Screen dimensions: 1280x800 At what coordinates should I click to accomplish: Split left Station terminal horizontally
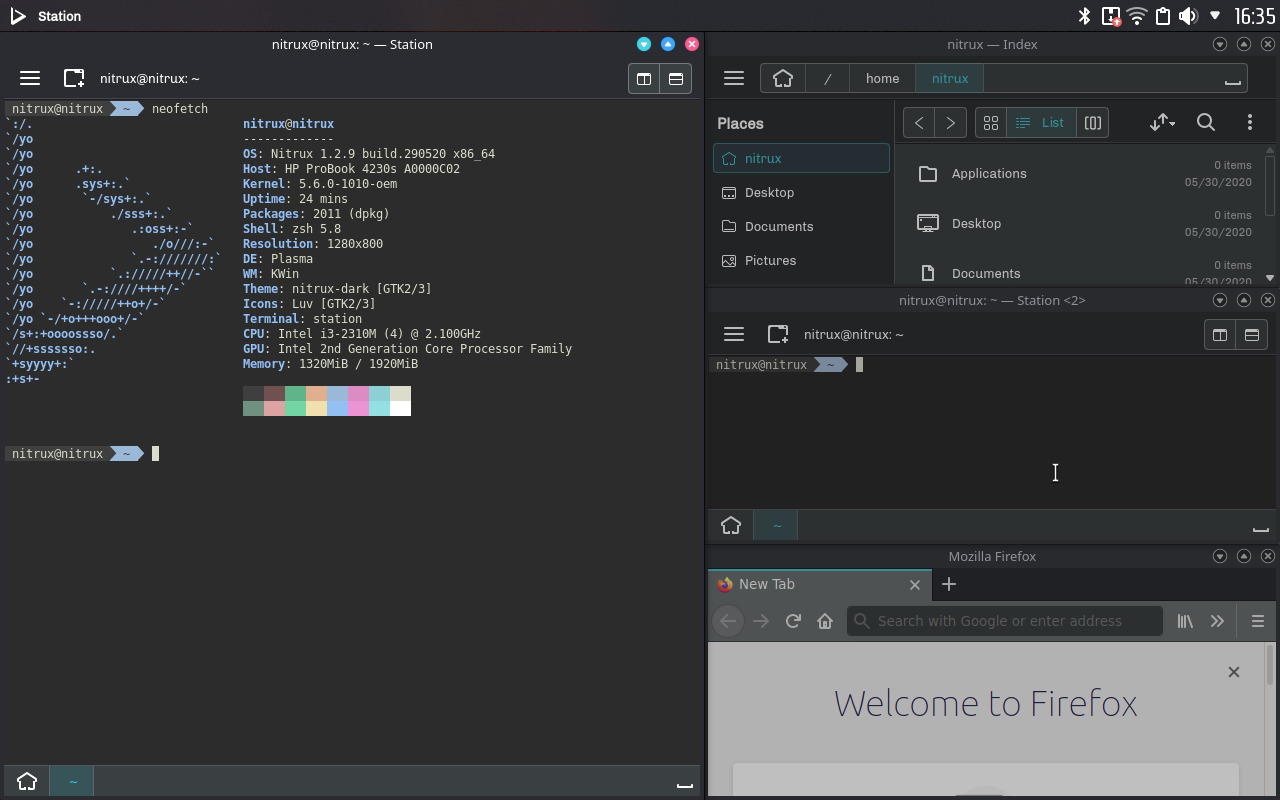[x=676, y=78]
